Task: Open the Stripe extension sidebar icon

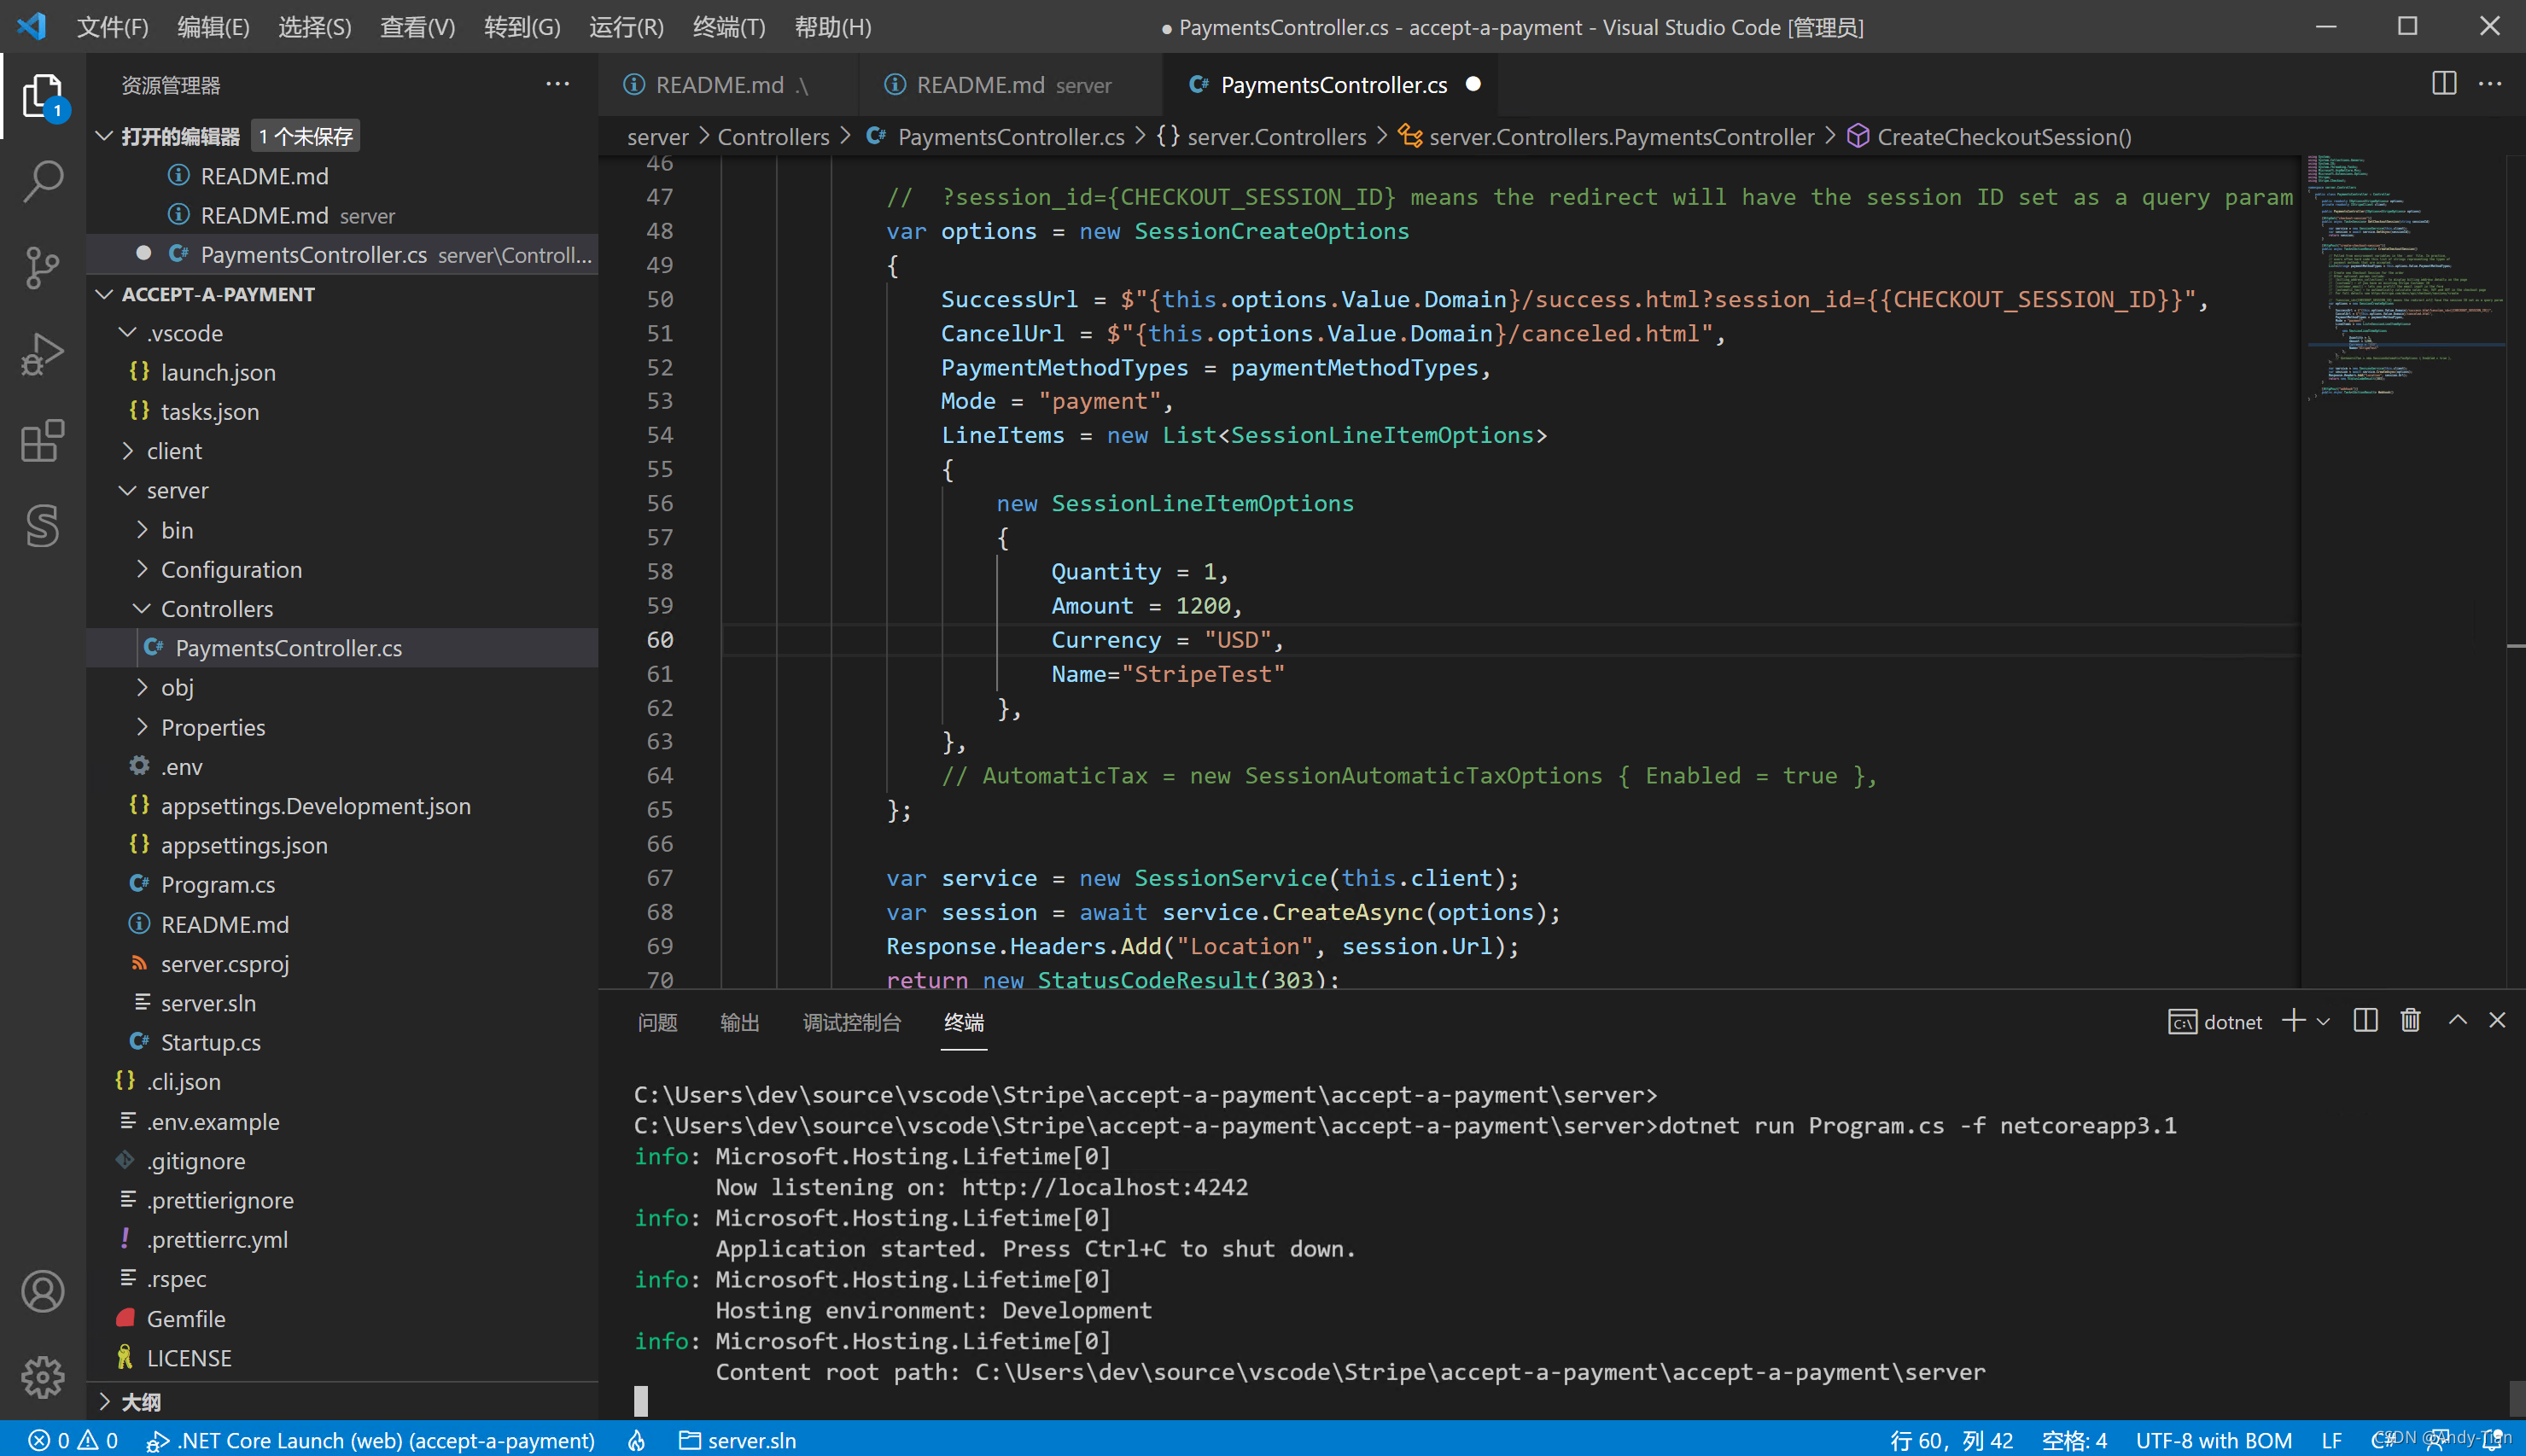Action: (x=43, y=526)
